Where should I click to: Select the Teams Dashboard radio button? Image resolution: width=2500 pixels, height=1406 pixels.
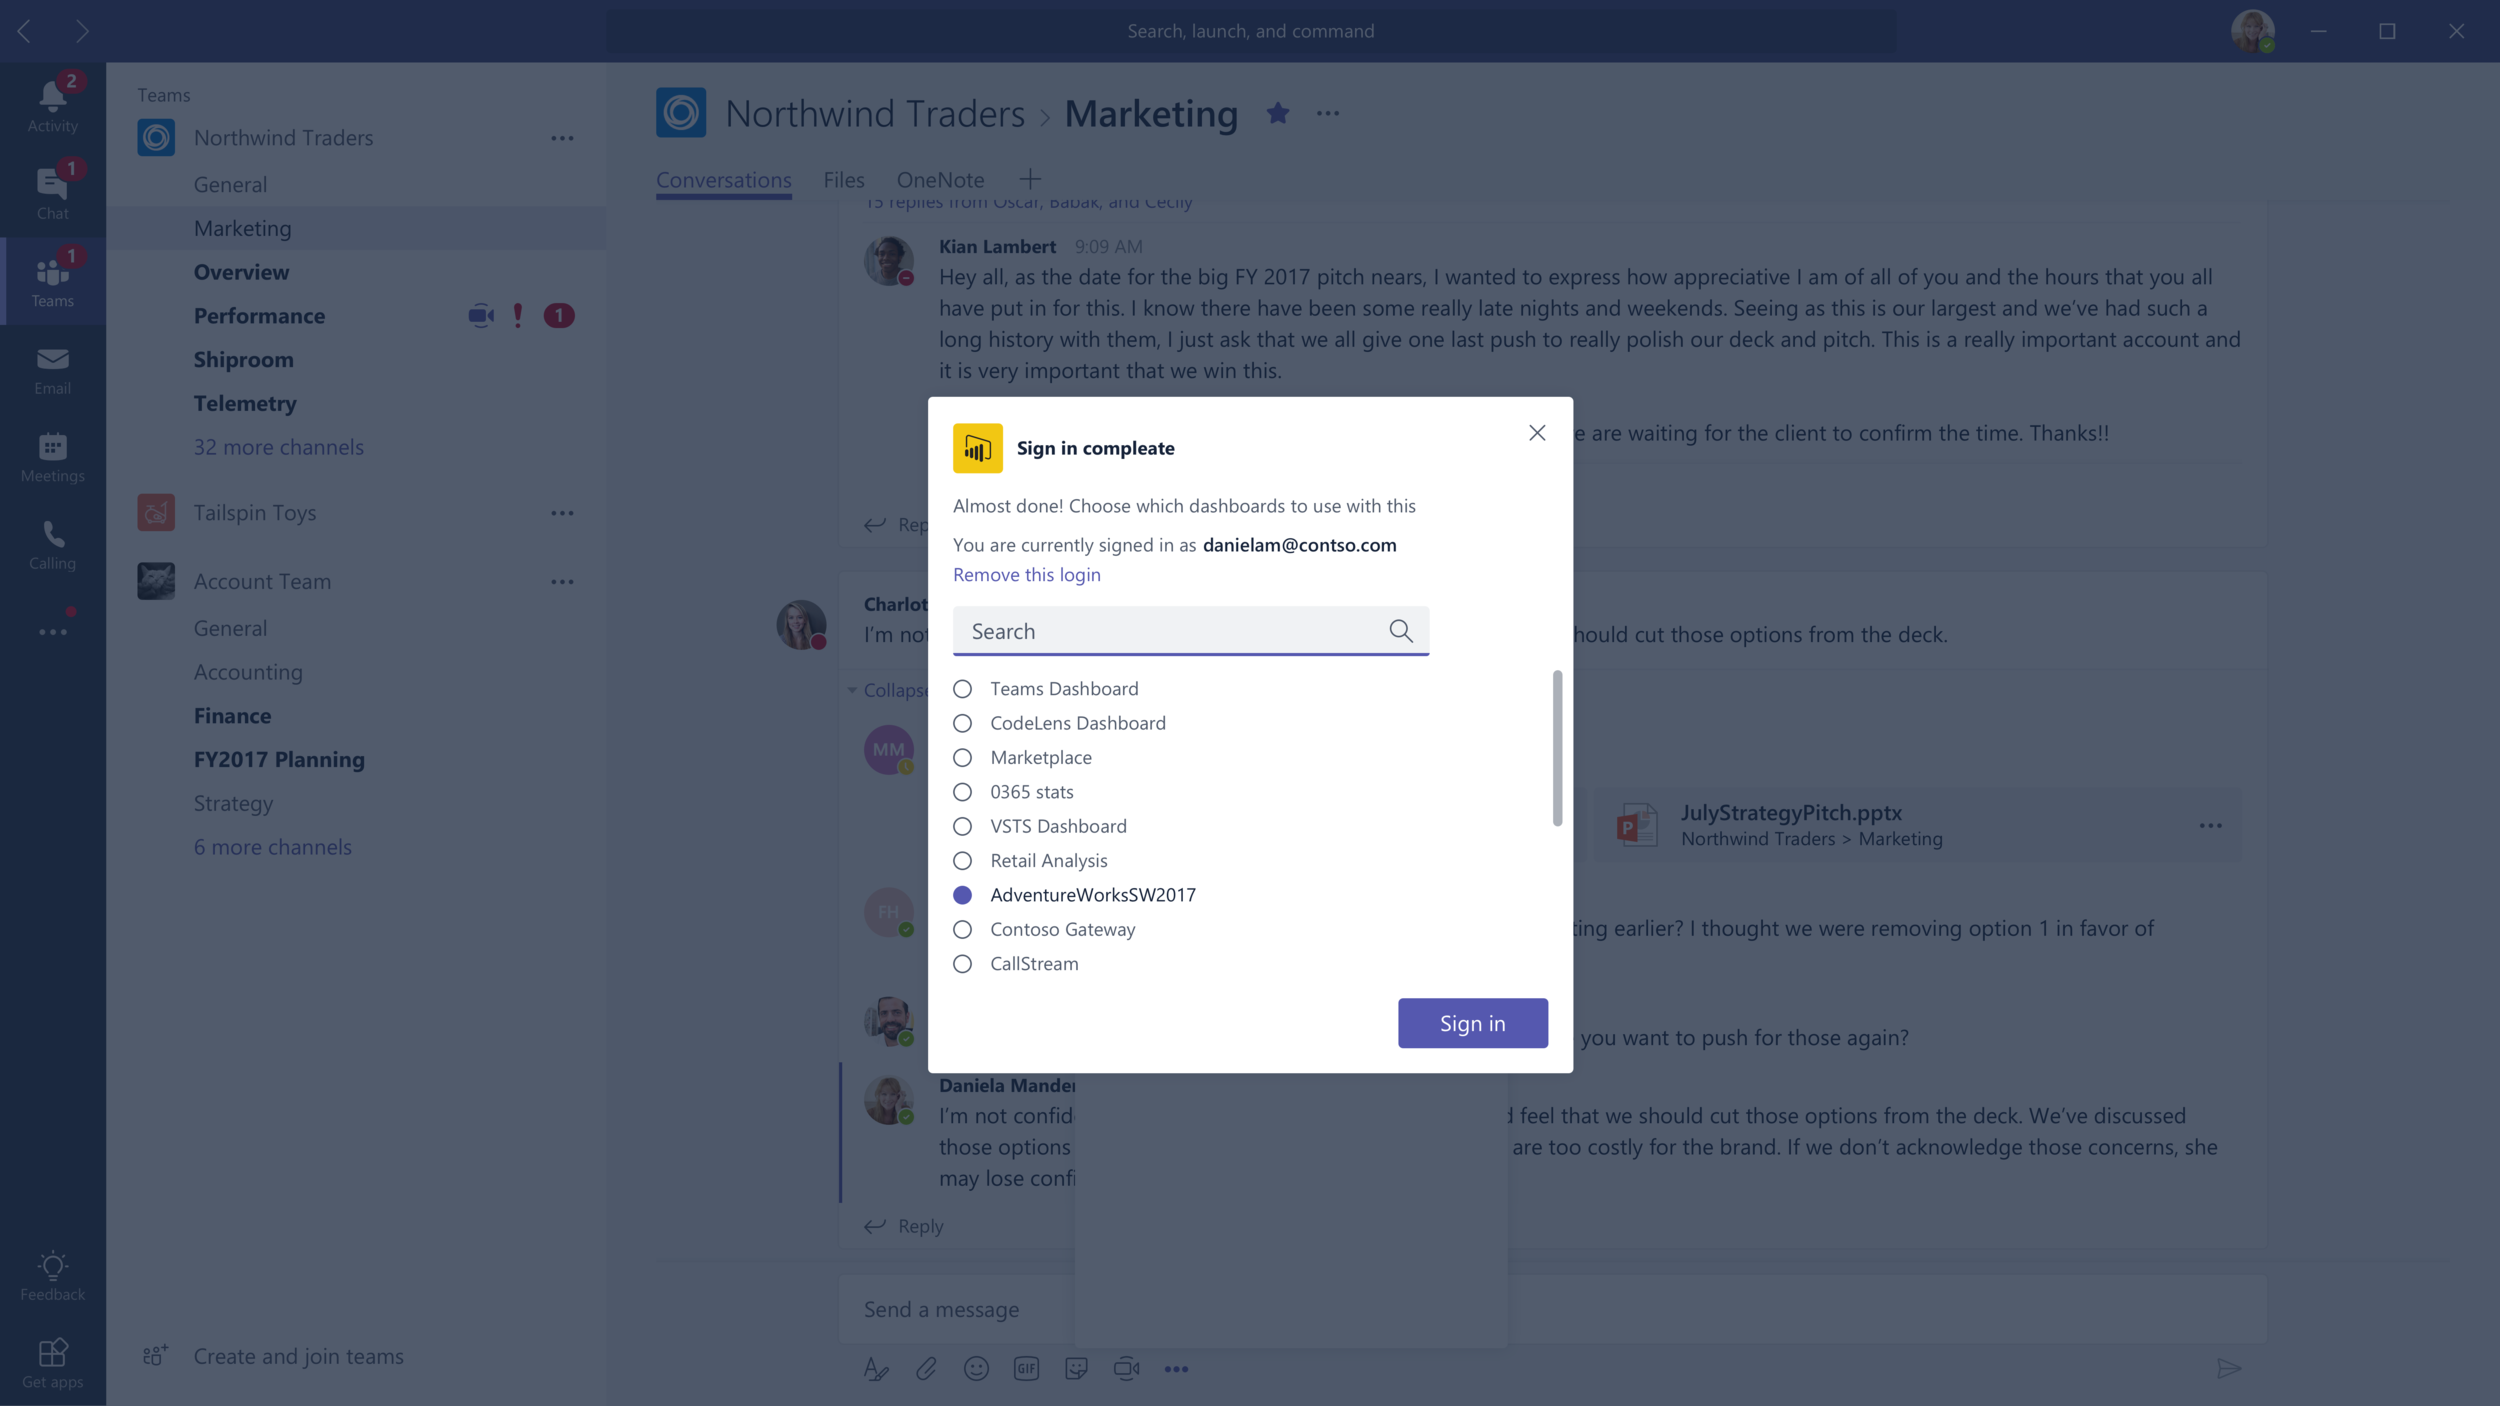(962, 689)
